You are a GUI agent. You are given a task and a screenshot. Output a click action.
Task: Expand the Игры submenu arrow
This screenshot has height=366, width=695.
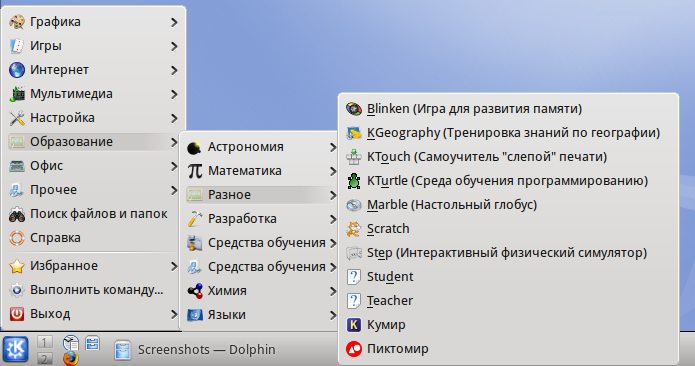(x=174, y=46)
